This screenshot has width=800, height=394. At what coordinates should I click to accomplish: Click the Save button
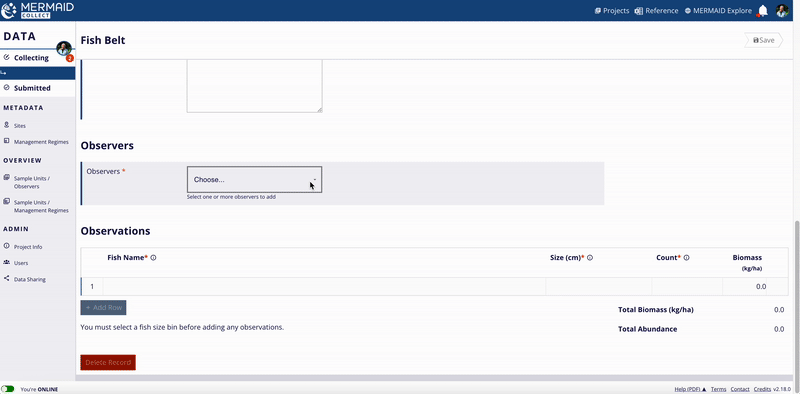pos(763,40)
